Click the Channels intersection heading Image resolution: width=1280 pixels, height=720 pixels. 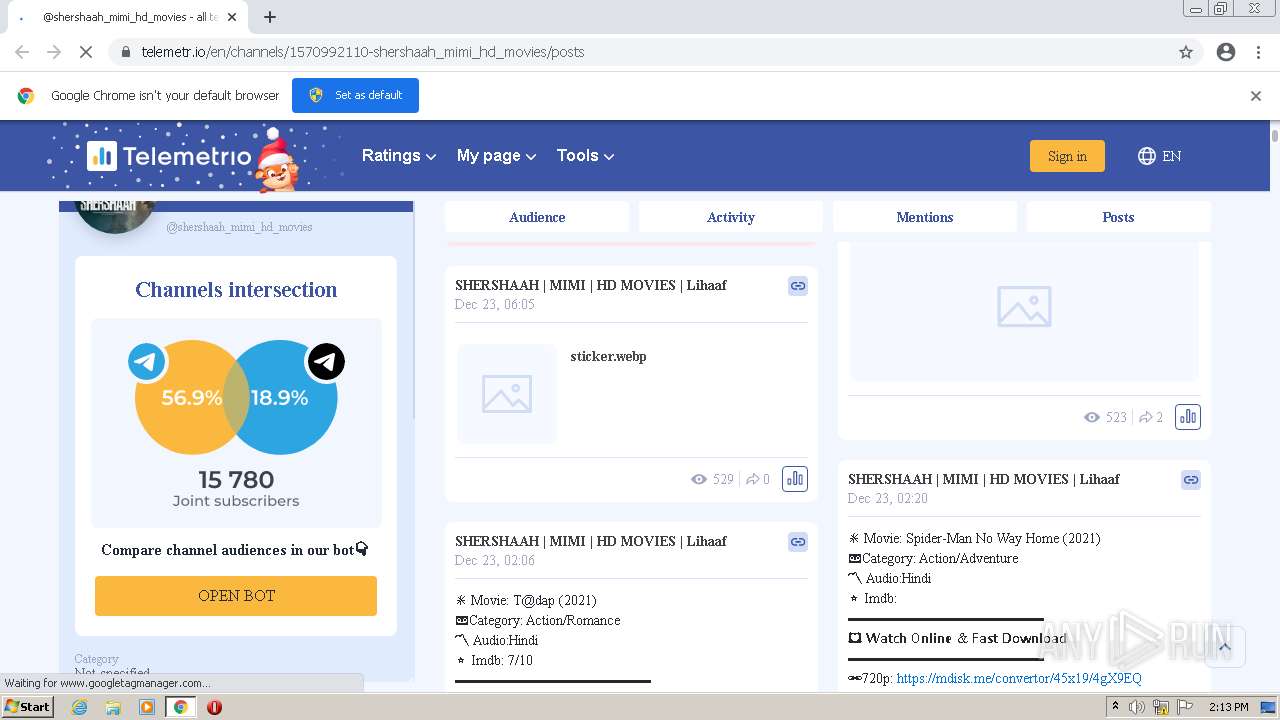pyautogui.click(x=236, y=290)
